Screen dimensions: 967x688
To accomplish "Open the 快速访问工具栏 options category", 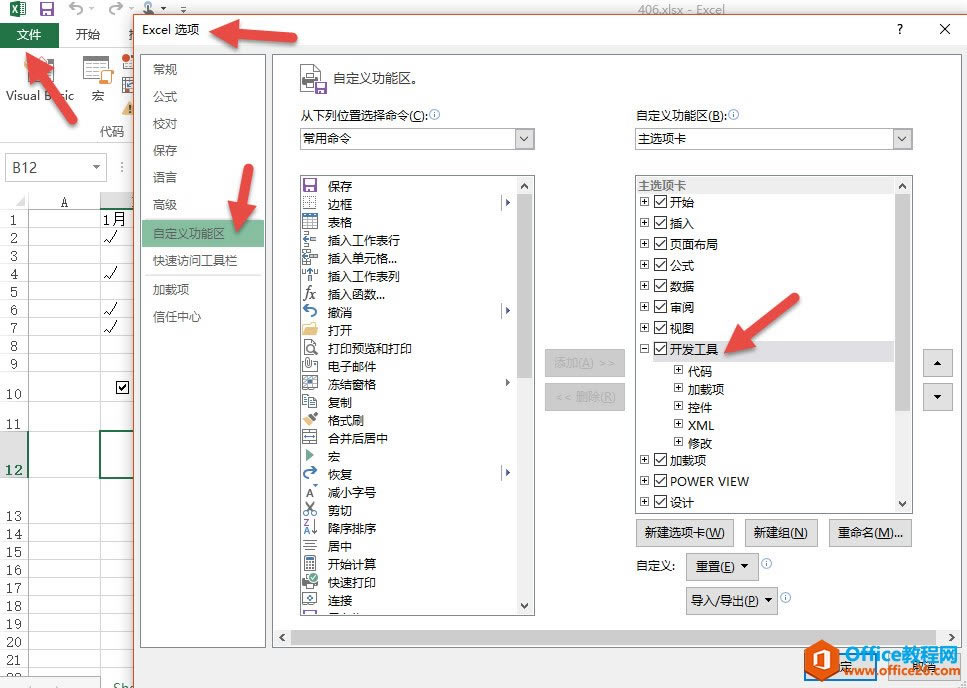I will (202, 261).
